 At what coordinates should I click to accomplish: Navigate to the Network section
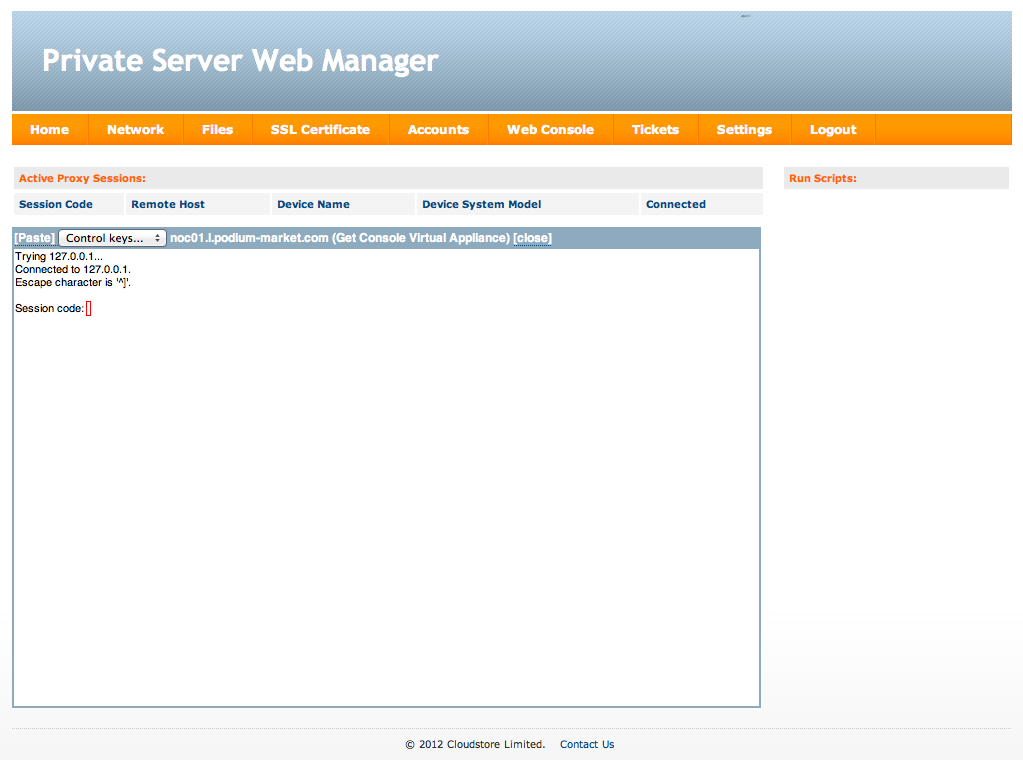pyautogui.click(x=135, y=129)
